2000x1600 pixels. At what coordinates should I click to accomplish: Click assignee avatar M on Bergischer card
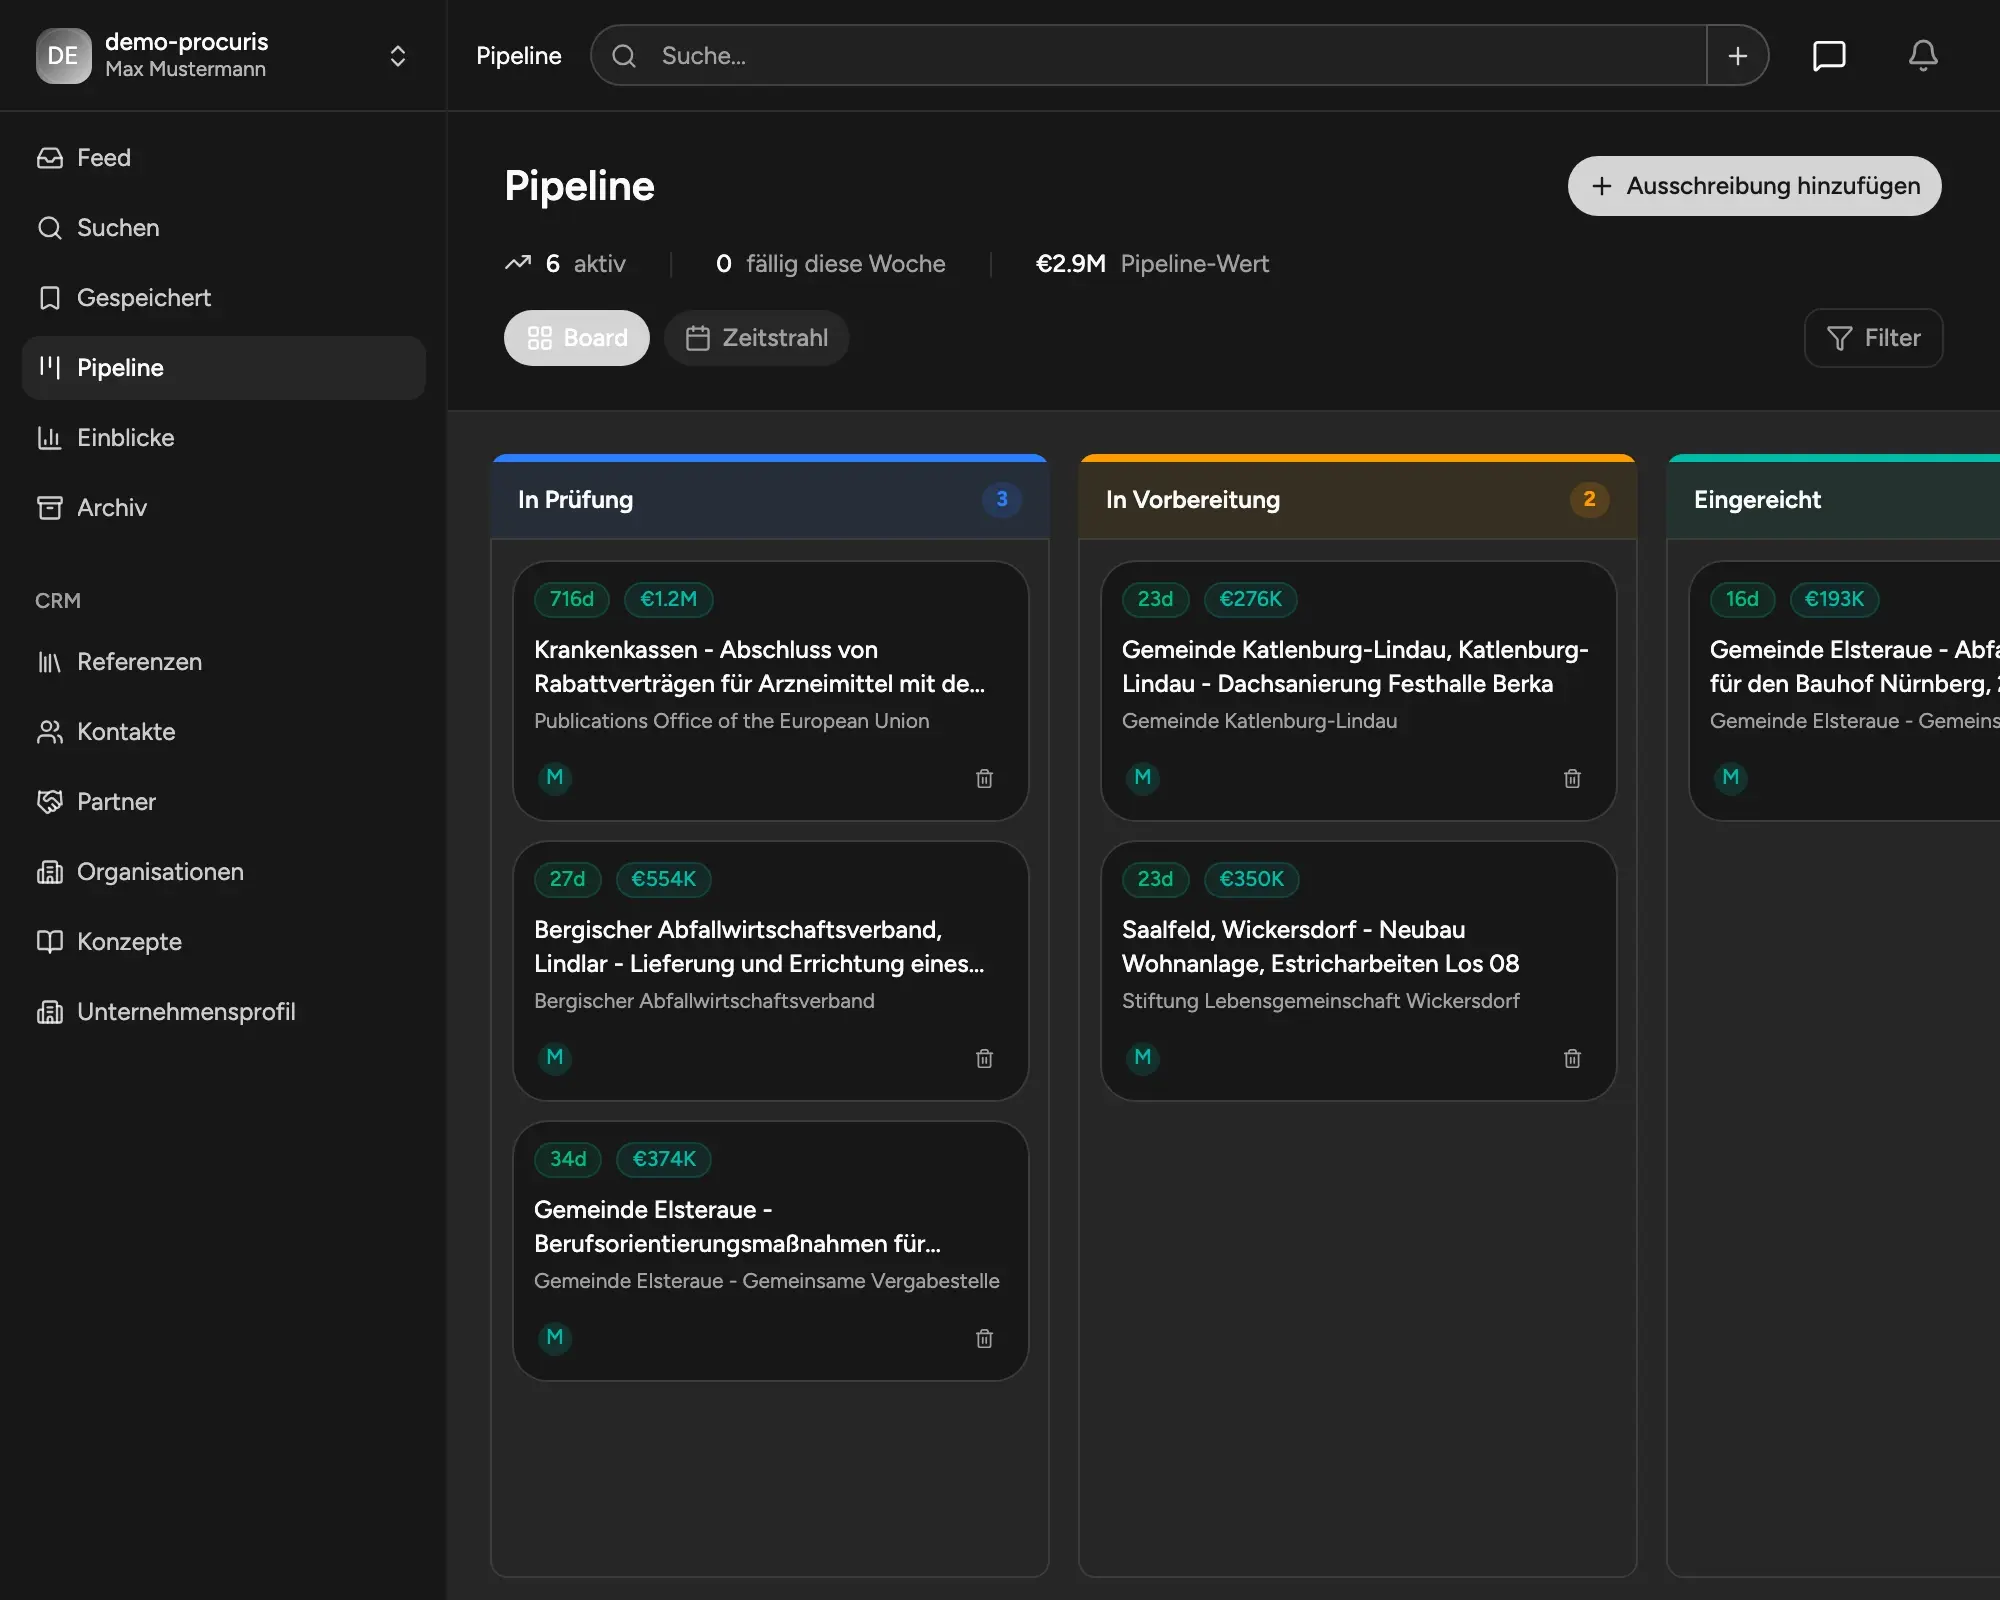[x=555, y=1058]
